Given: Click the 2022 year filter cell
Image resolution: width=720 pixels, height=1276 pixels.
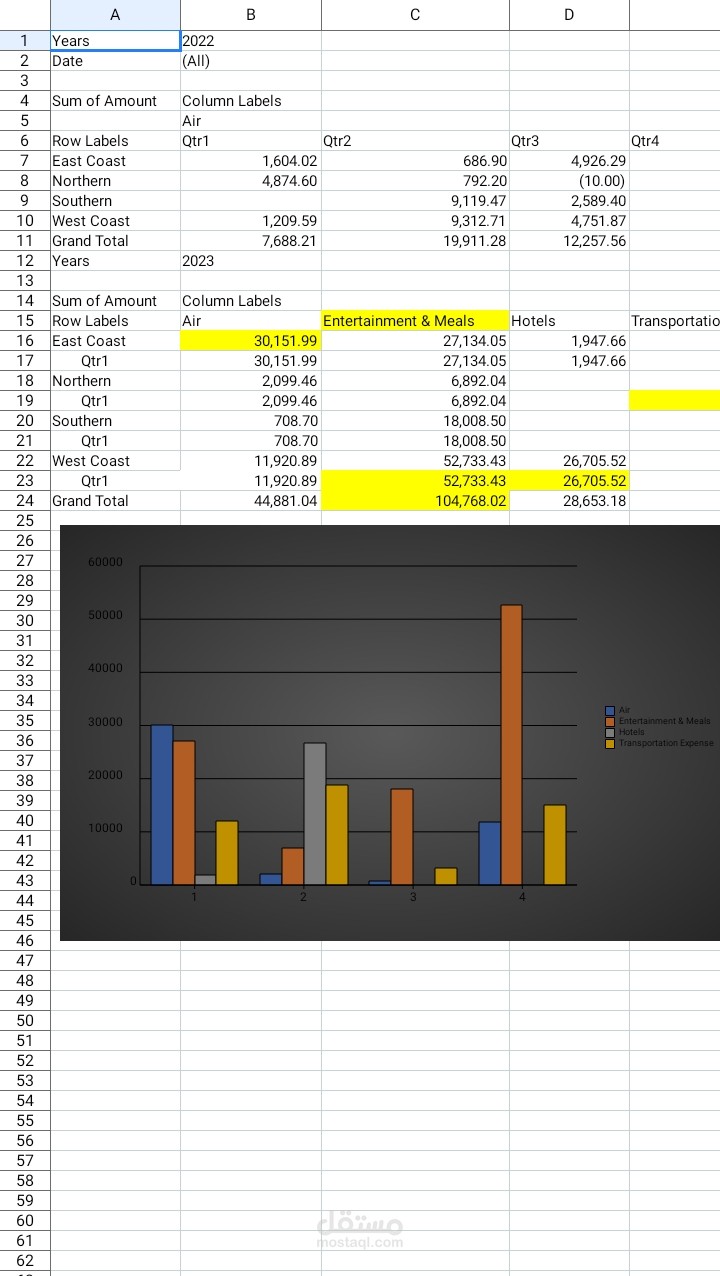Looking at the screenshot, I should (x=251, y=41).
